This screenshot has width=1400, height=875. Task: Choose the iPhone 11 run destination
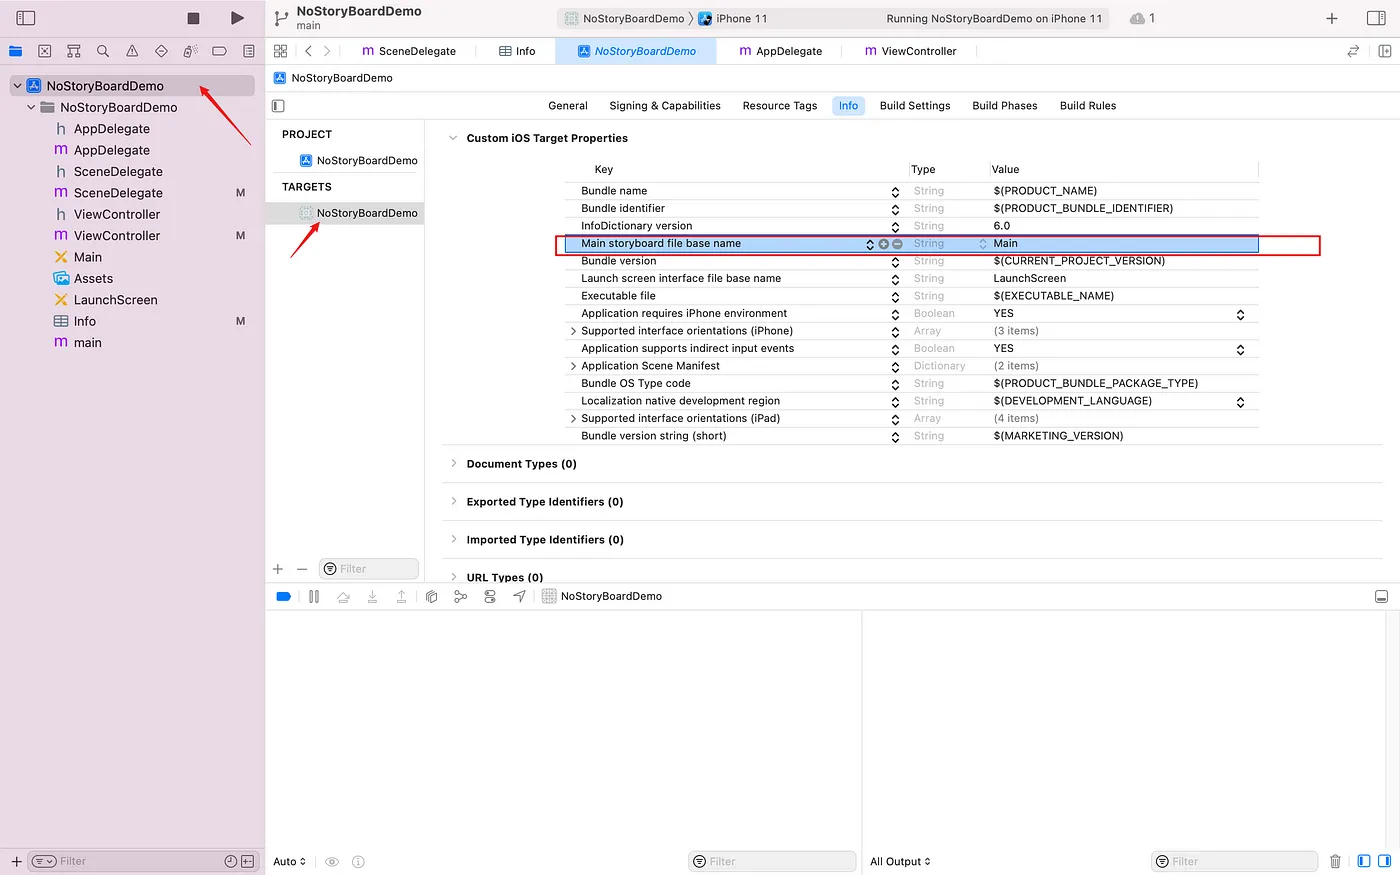pyautogui.click(x=733, y=18)
